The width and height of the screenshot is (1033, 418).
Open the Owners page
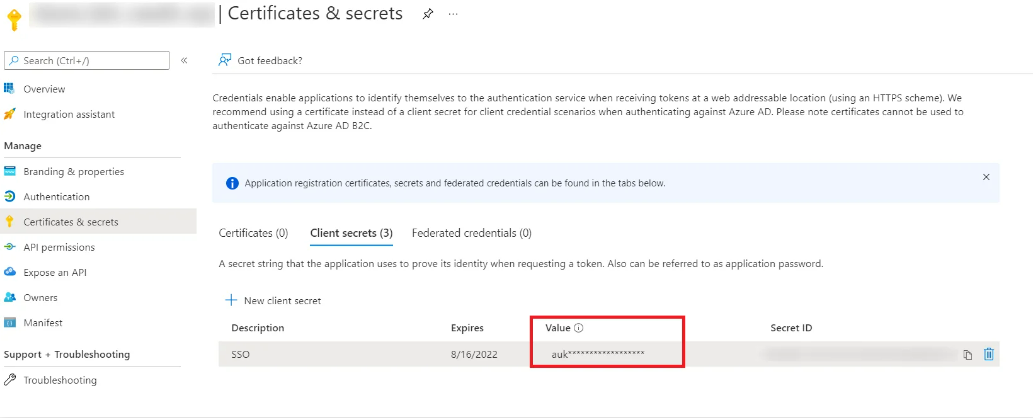click(x=40, y=297)
